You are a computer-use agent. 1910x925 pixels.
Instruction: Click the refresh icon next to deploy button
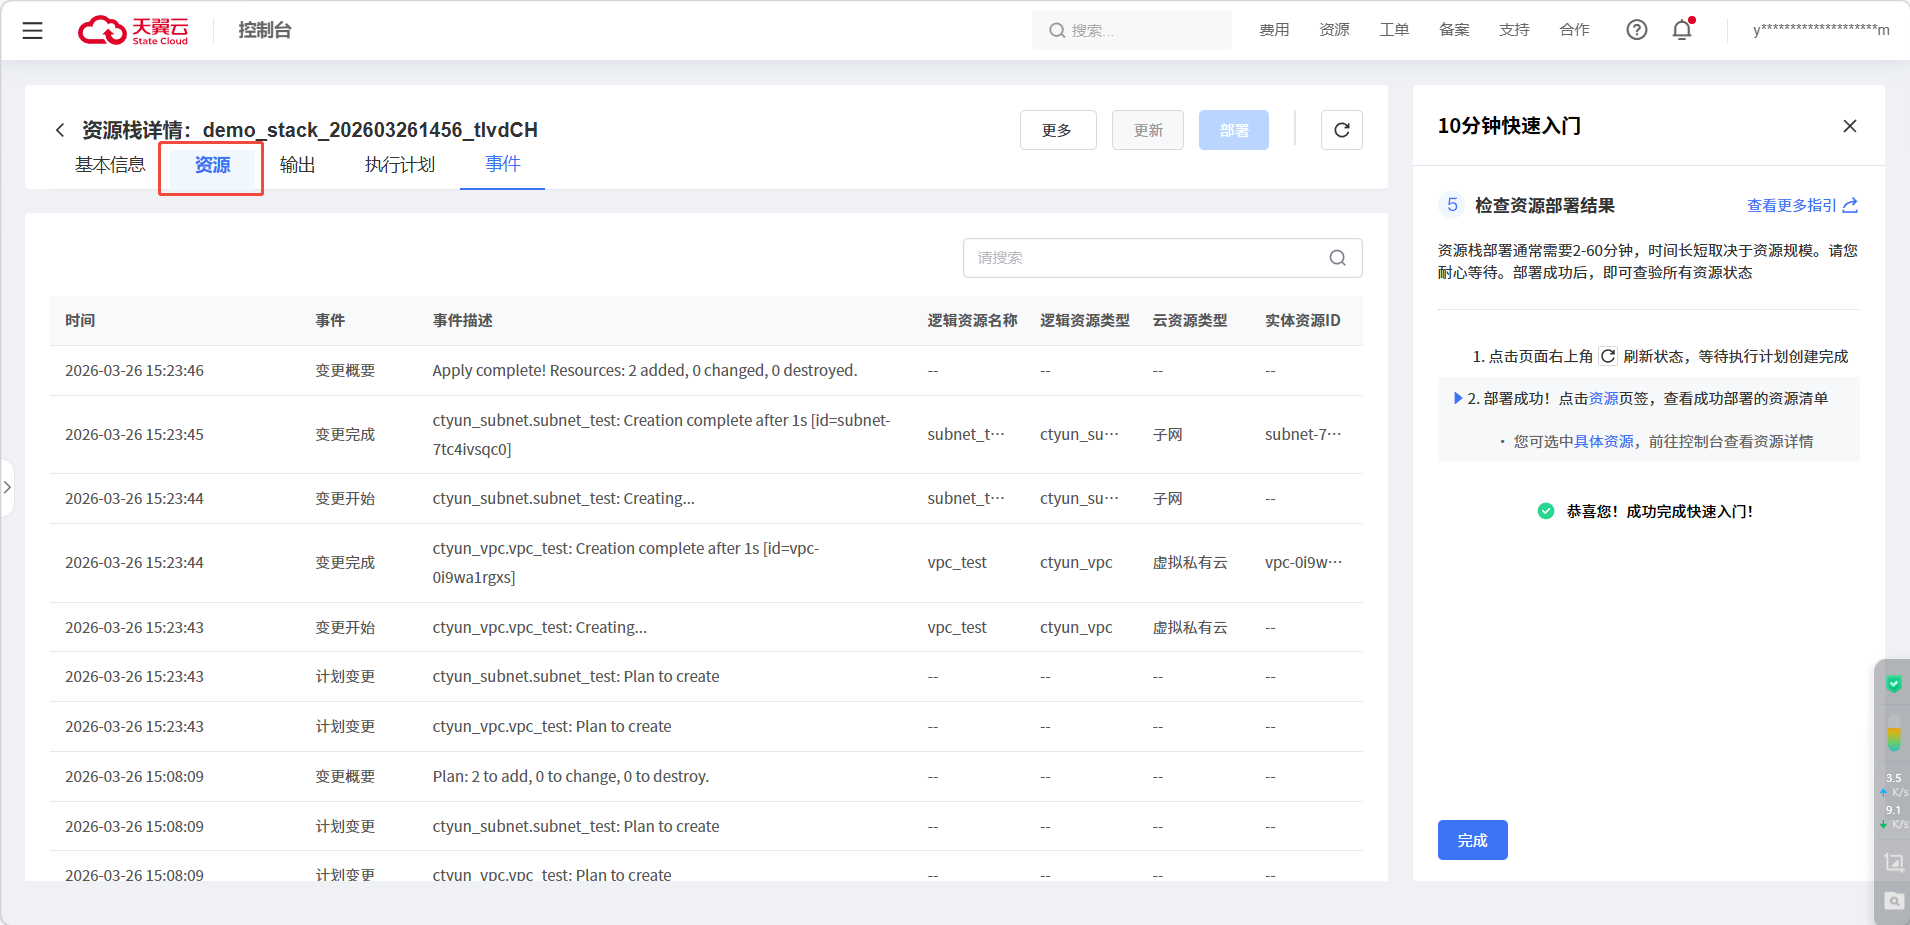click(x=1341, y=130)
